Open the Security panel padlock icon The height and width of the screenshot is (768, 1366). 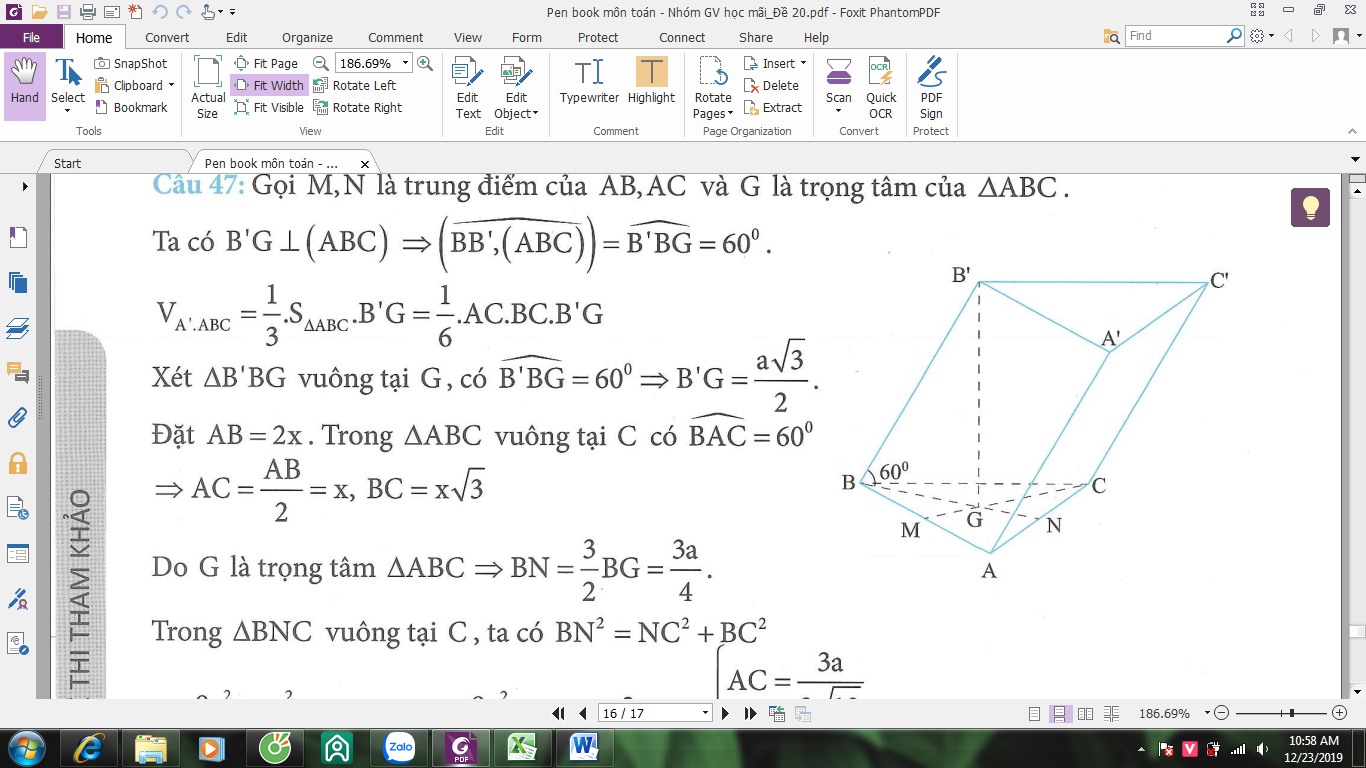(18, 463)
